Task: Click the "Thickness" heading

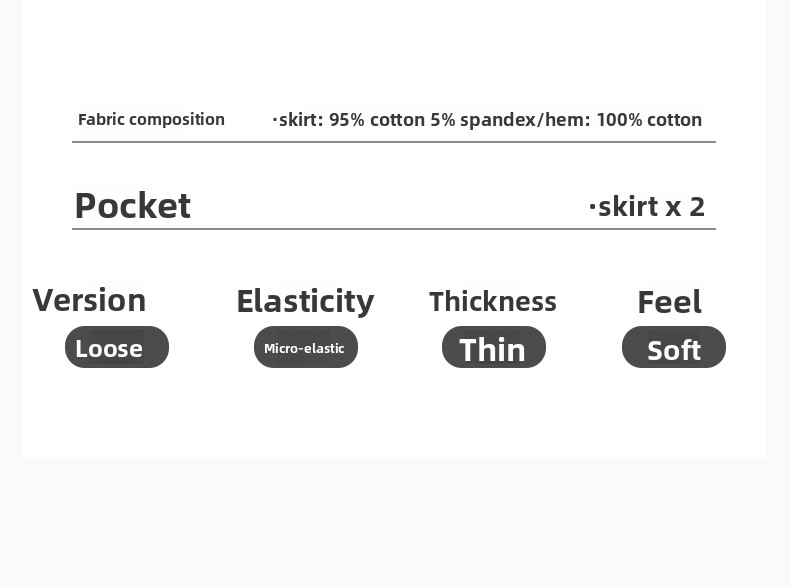Action: click(x=492, y=301)
